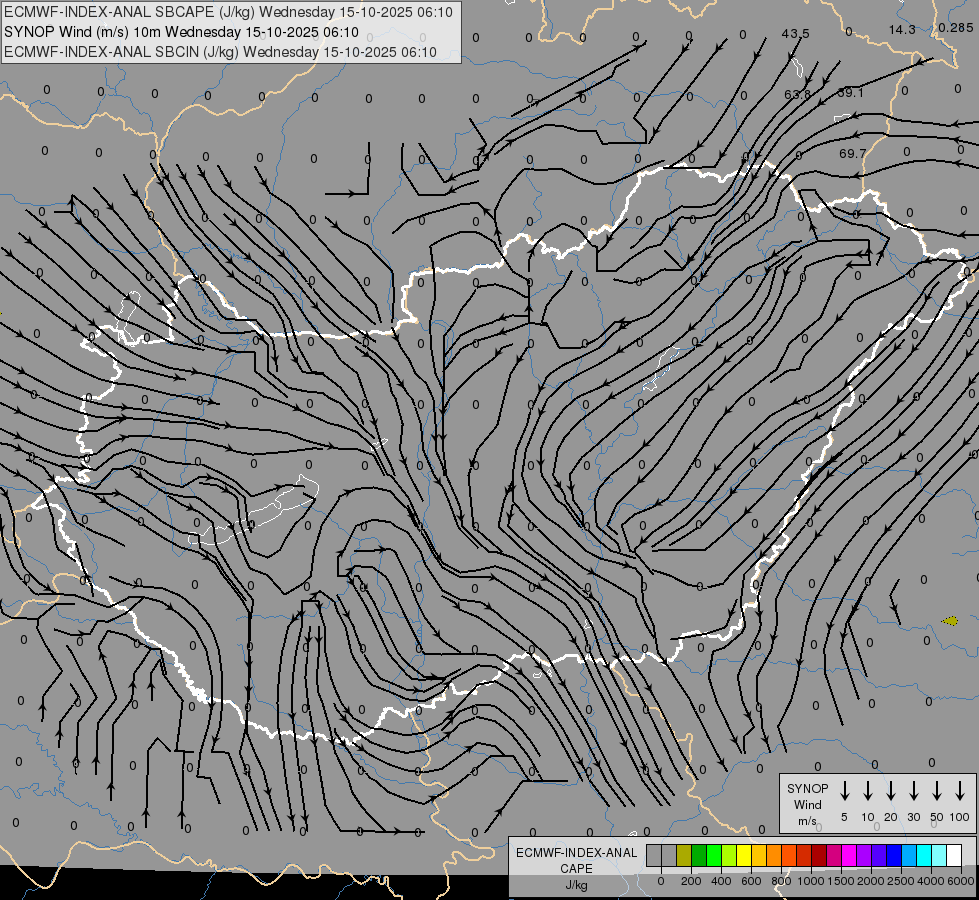
Task: Select the white CAPE legend swatch
Action: [x=954, y=855]
